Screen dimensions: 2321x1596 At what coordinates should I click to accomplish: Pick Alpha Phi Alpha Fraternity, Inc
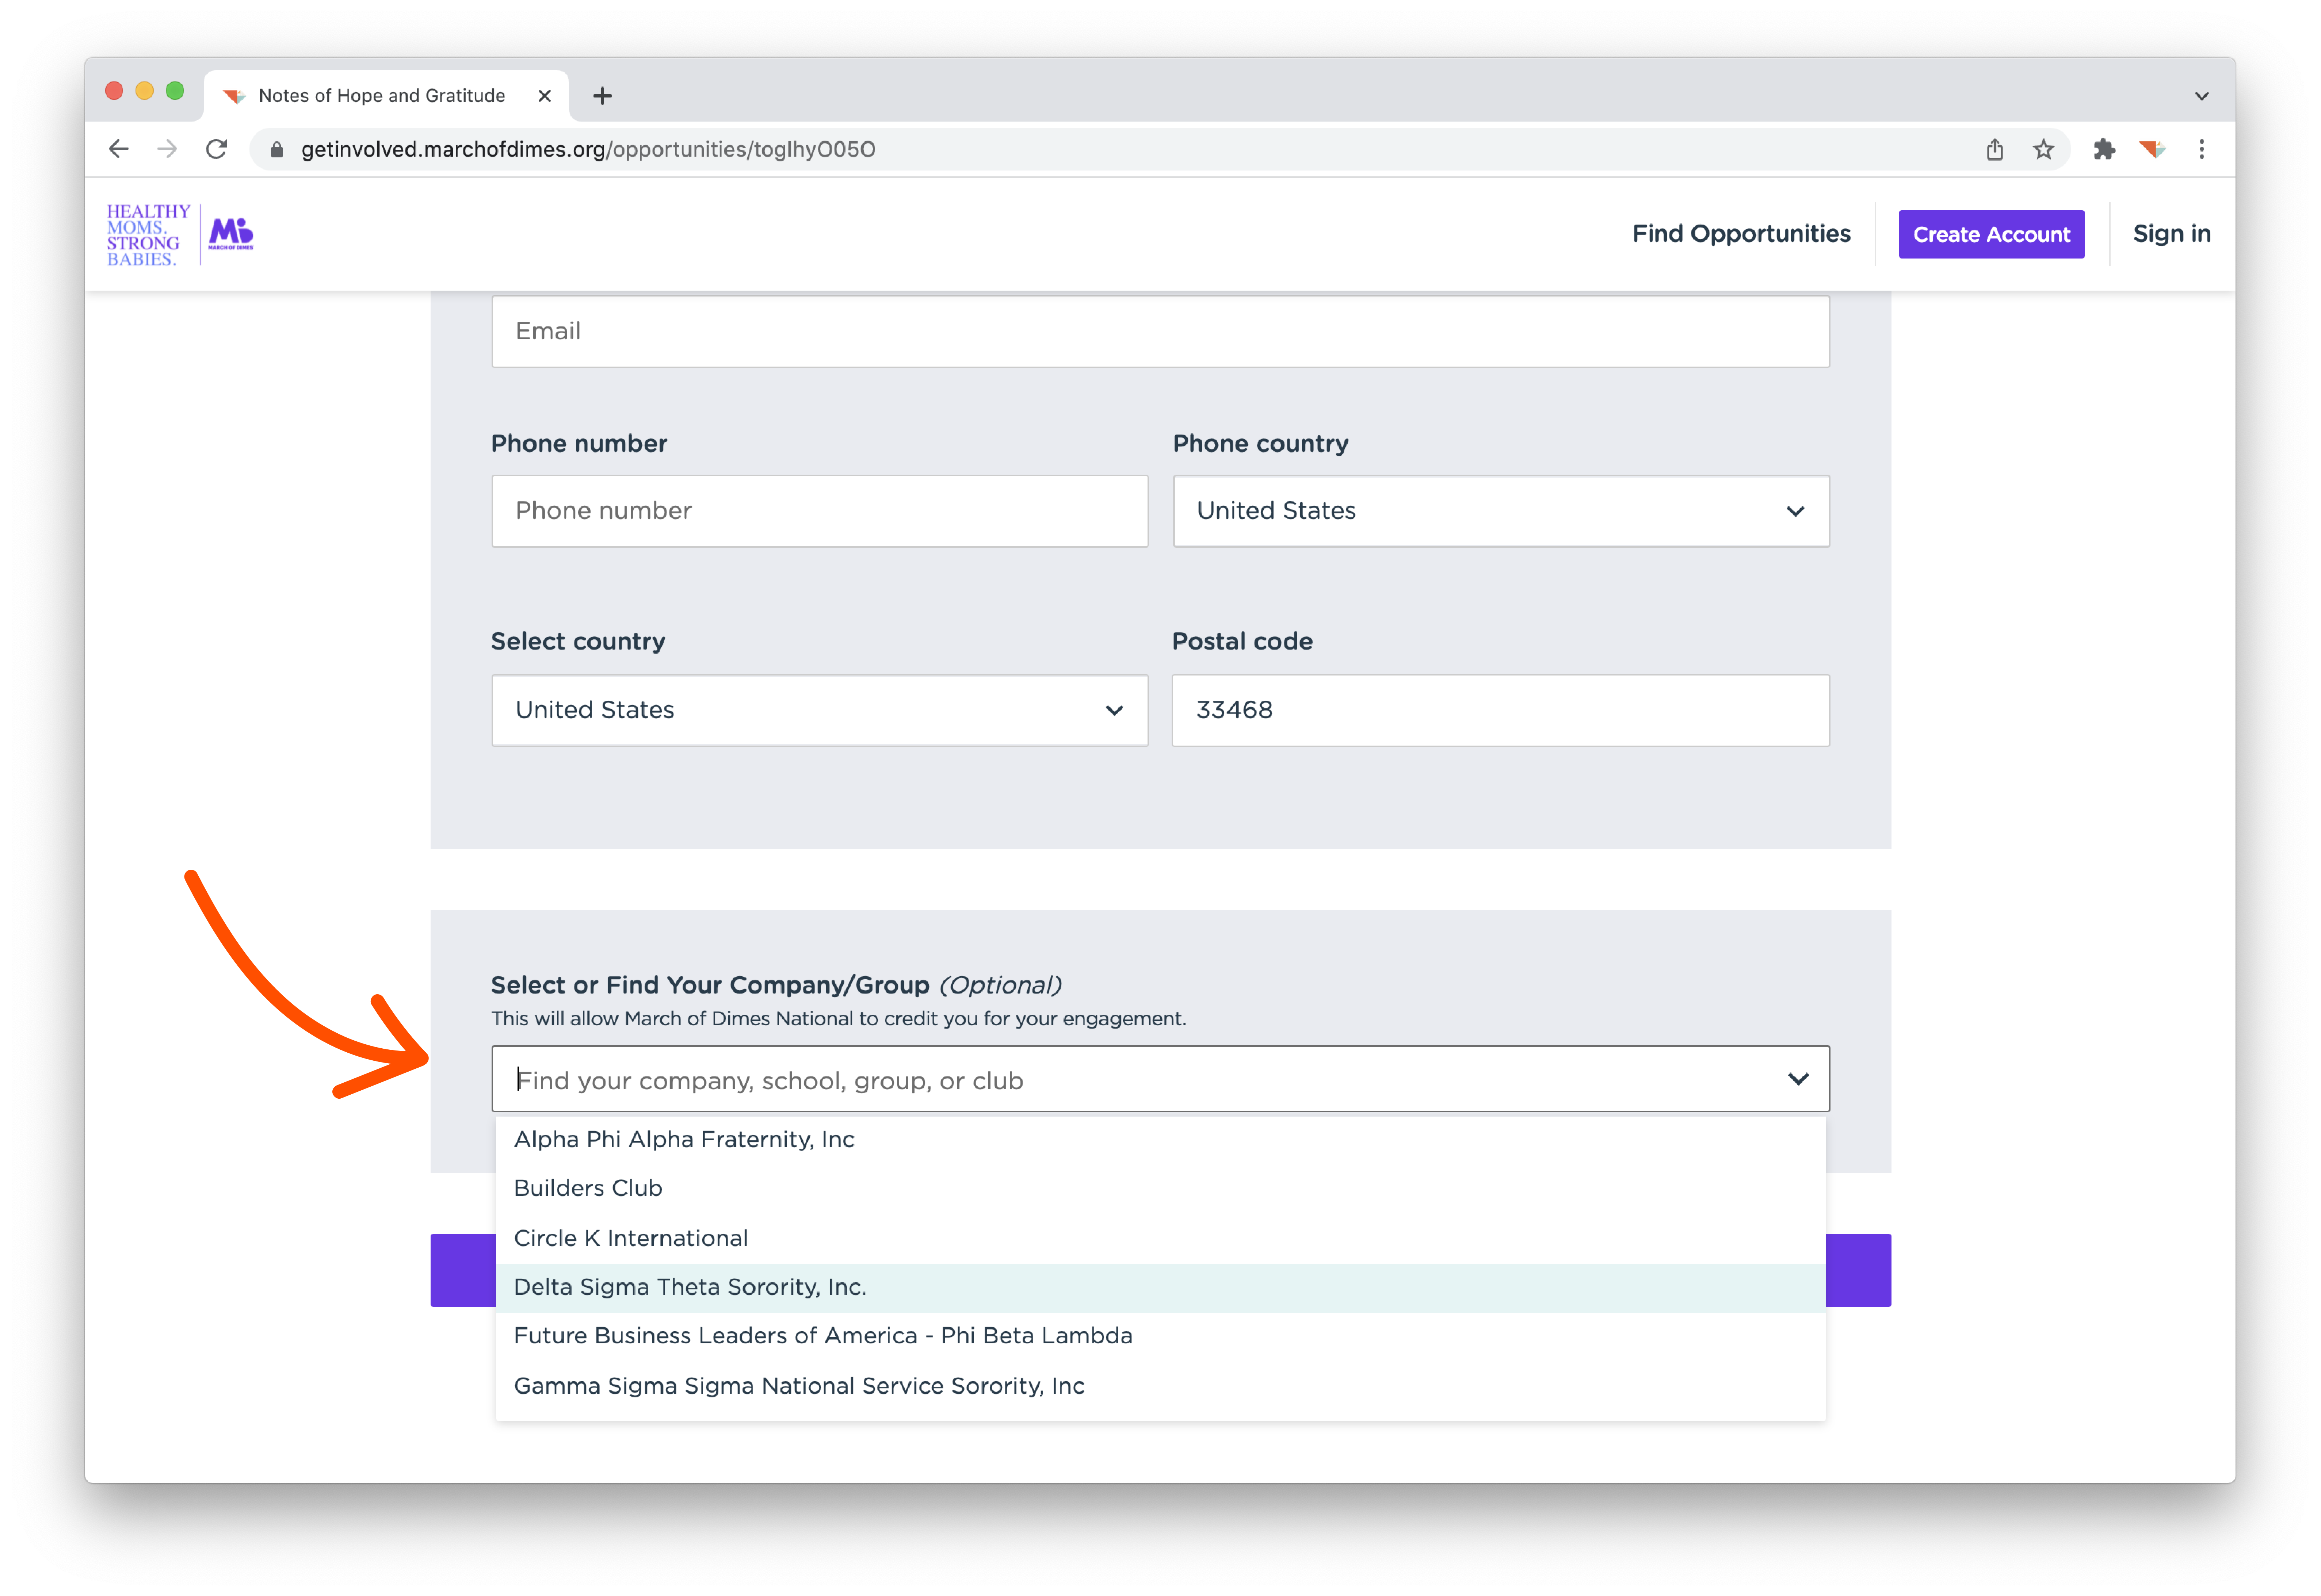[684, 1139]
